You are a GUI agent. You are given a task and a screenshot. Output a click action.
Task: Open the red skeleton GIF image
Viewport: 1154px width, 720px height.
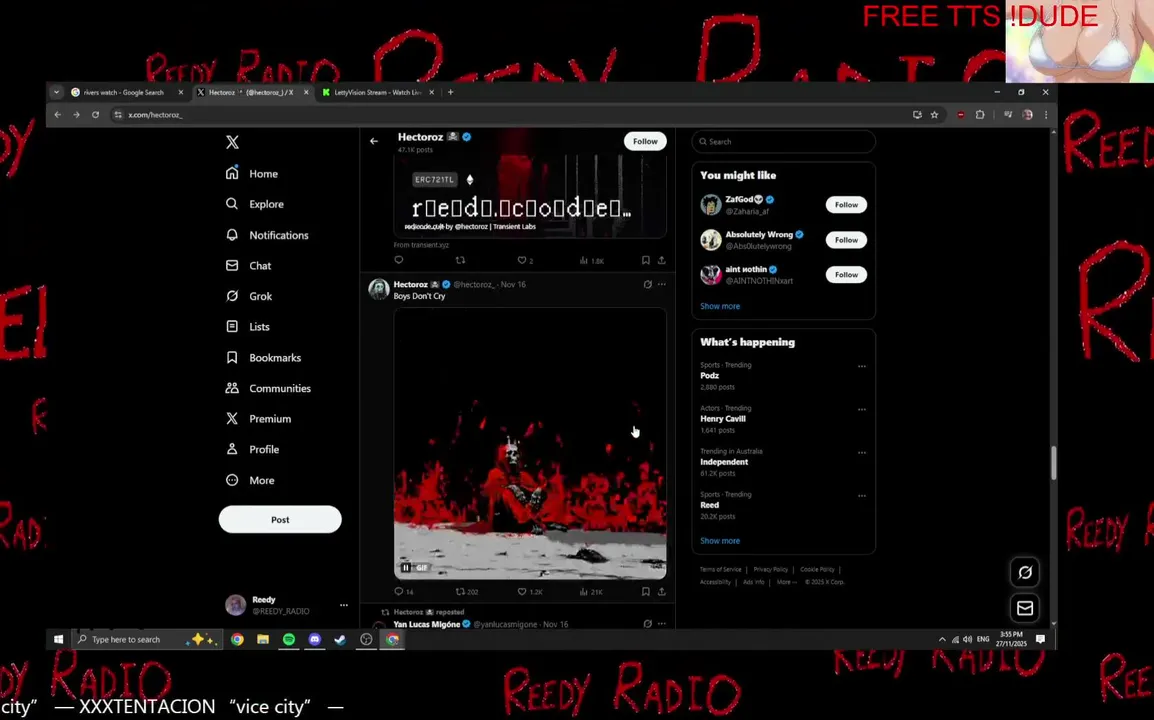tap(530, 444)
